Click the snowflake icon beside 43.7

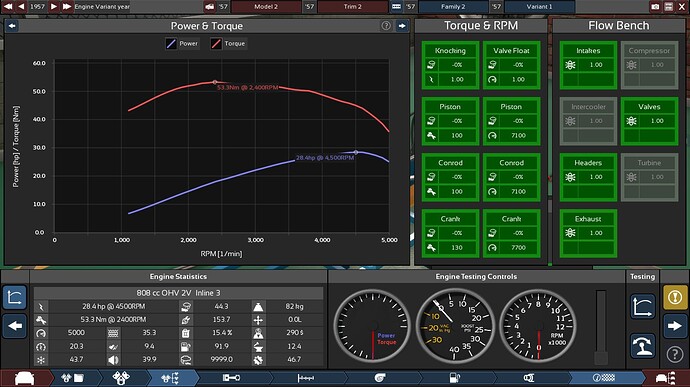click(41, 360)
